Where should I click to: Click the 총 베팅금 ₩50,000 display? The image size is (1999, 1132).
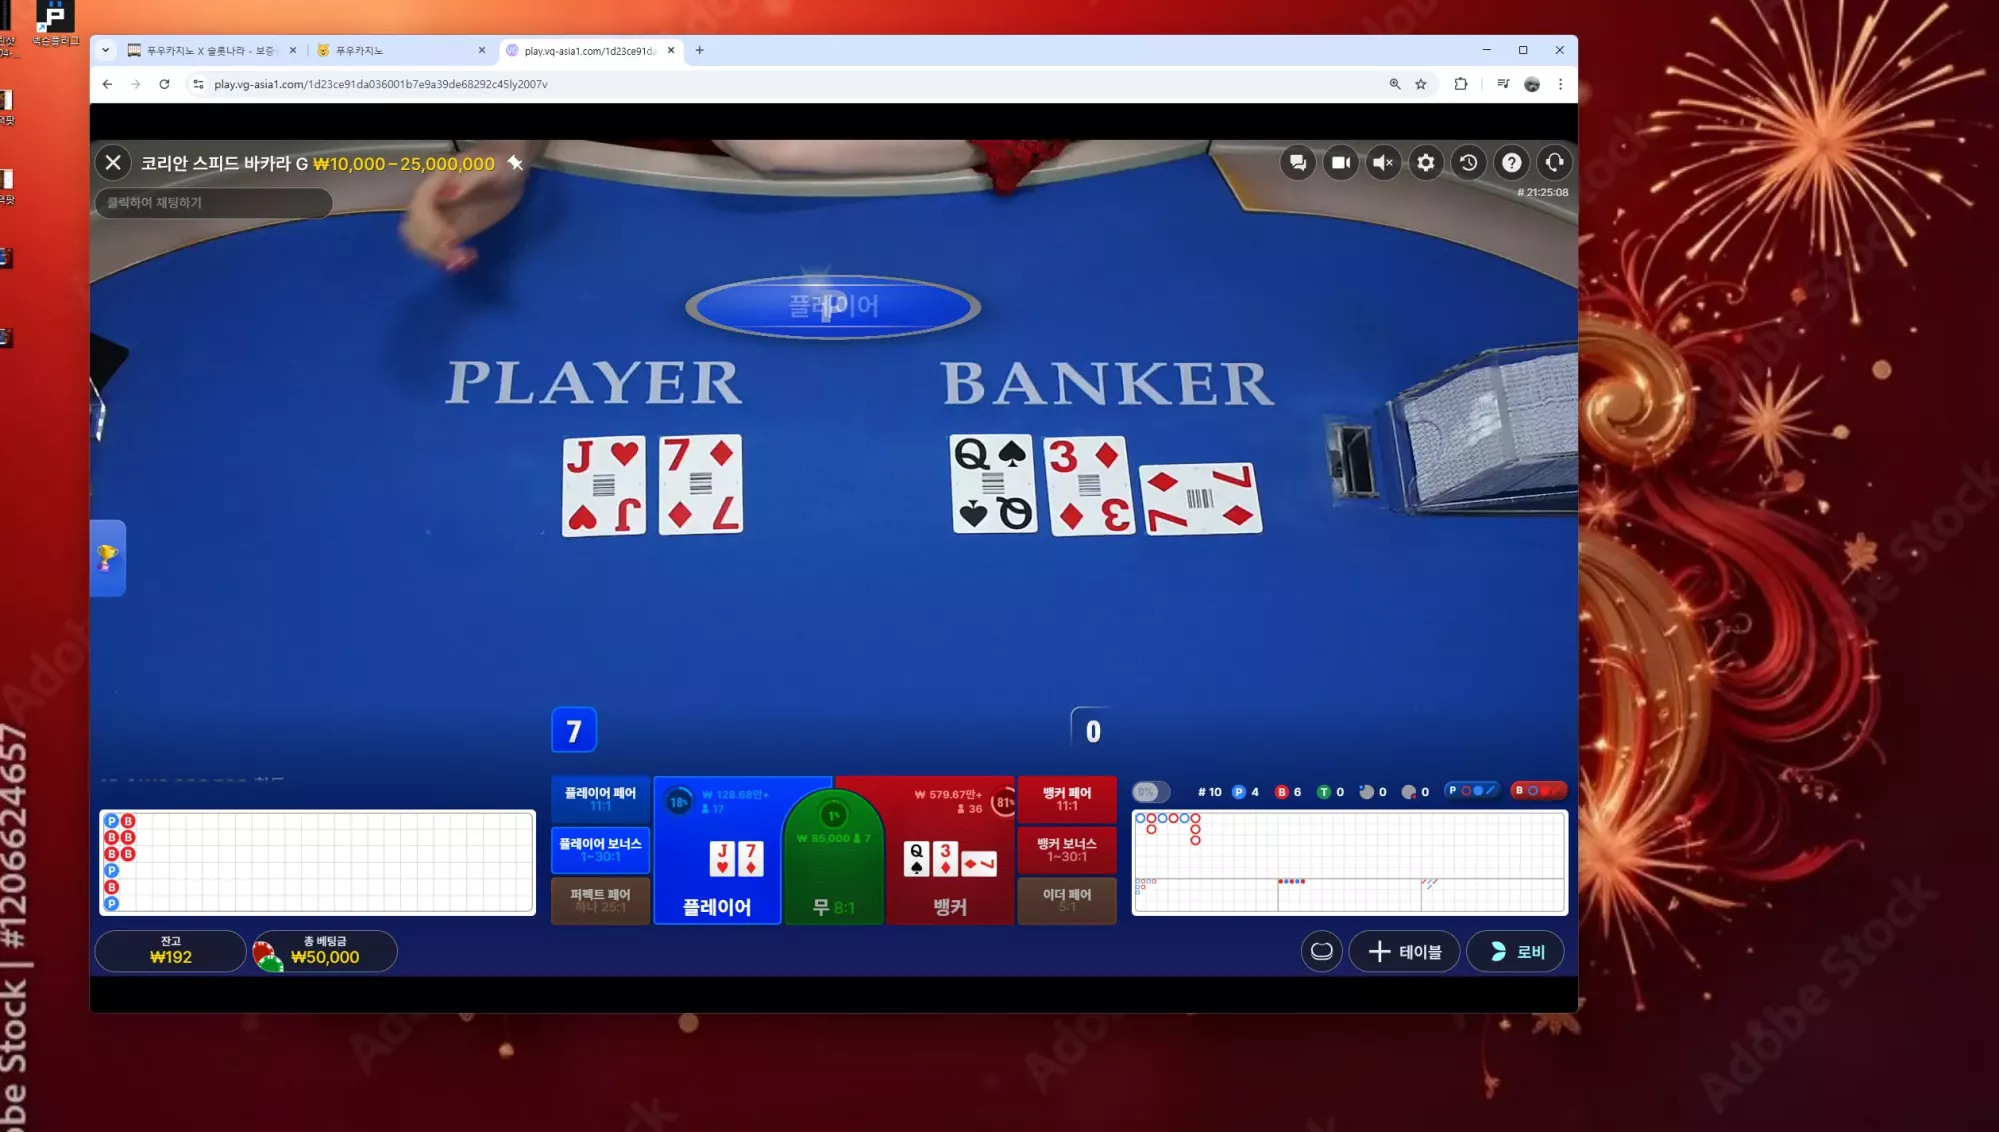click(325, 951)
